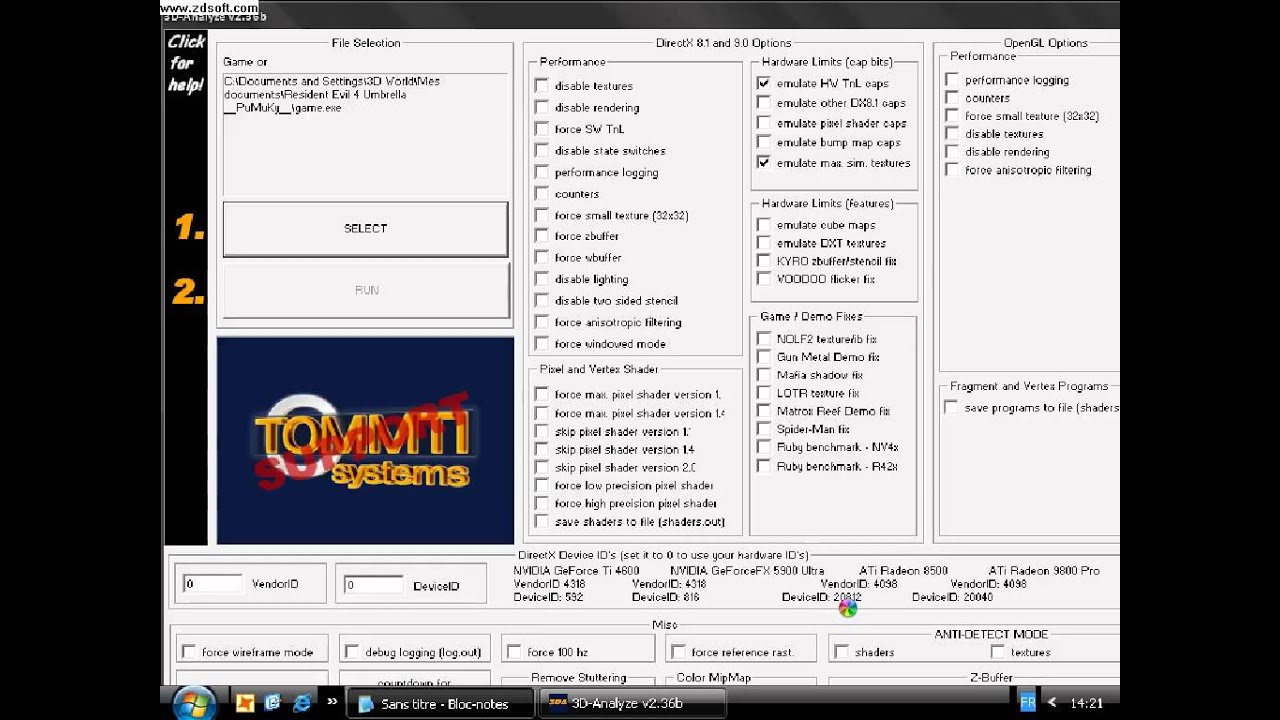1280x720 pixels.
Task: Enable 'force windowed mode'
Action: coord(541,343)
